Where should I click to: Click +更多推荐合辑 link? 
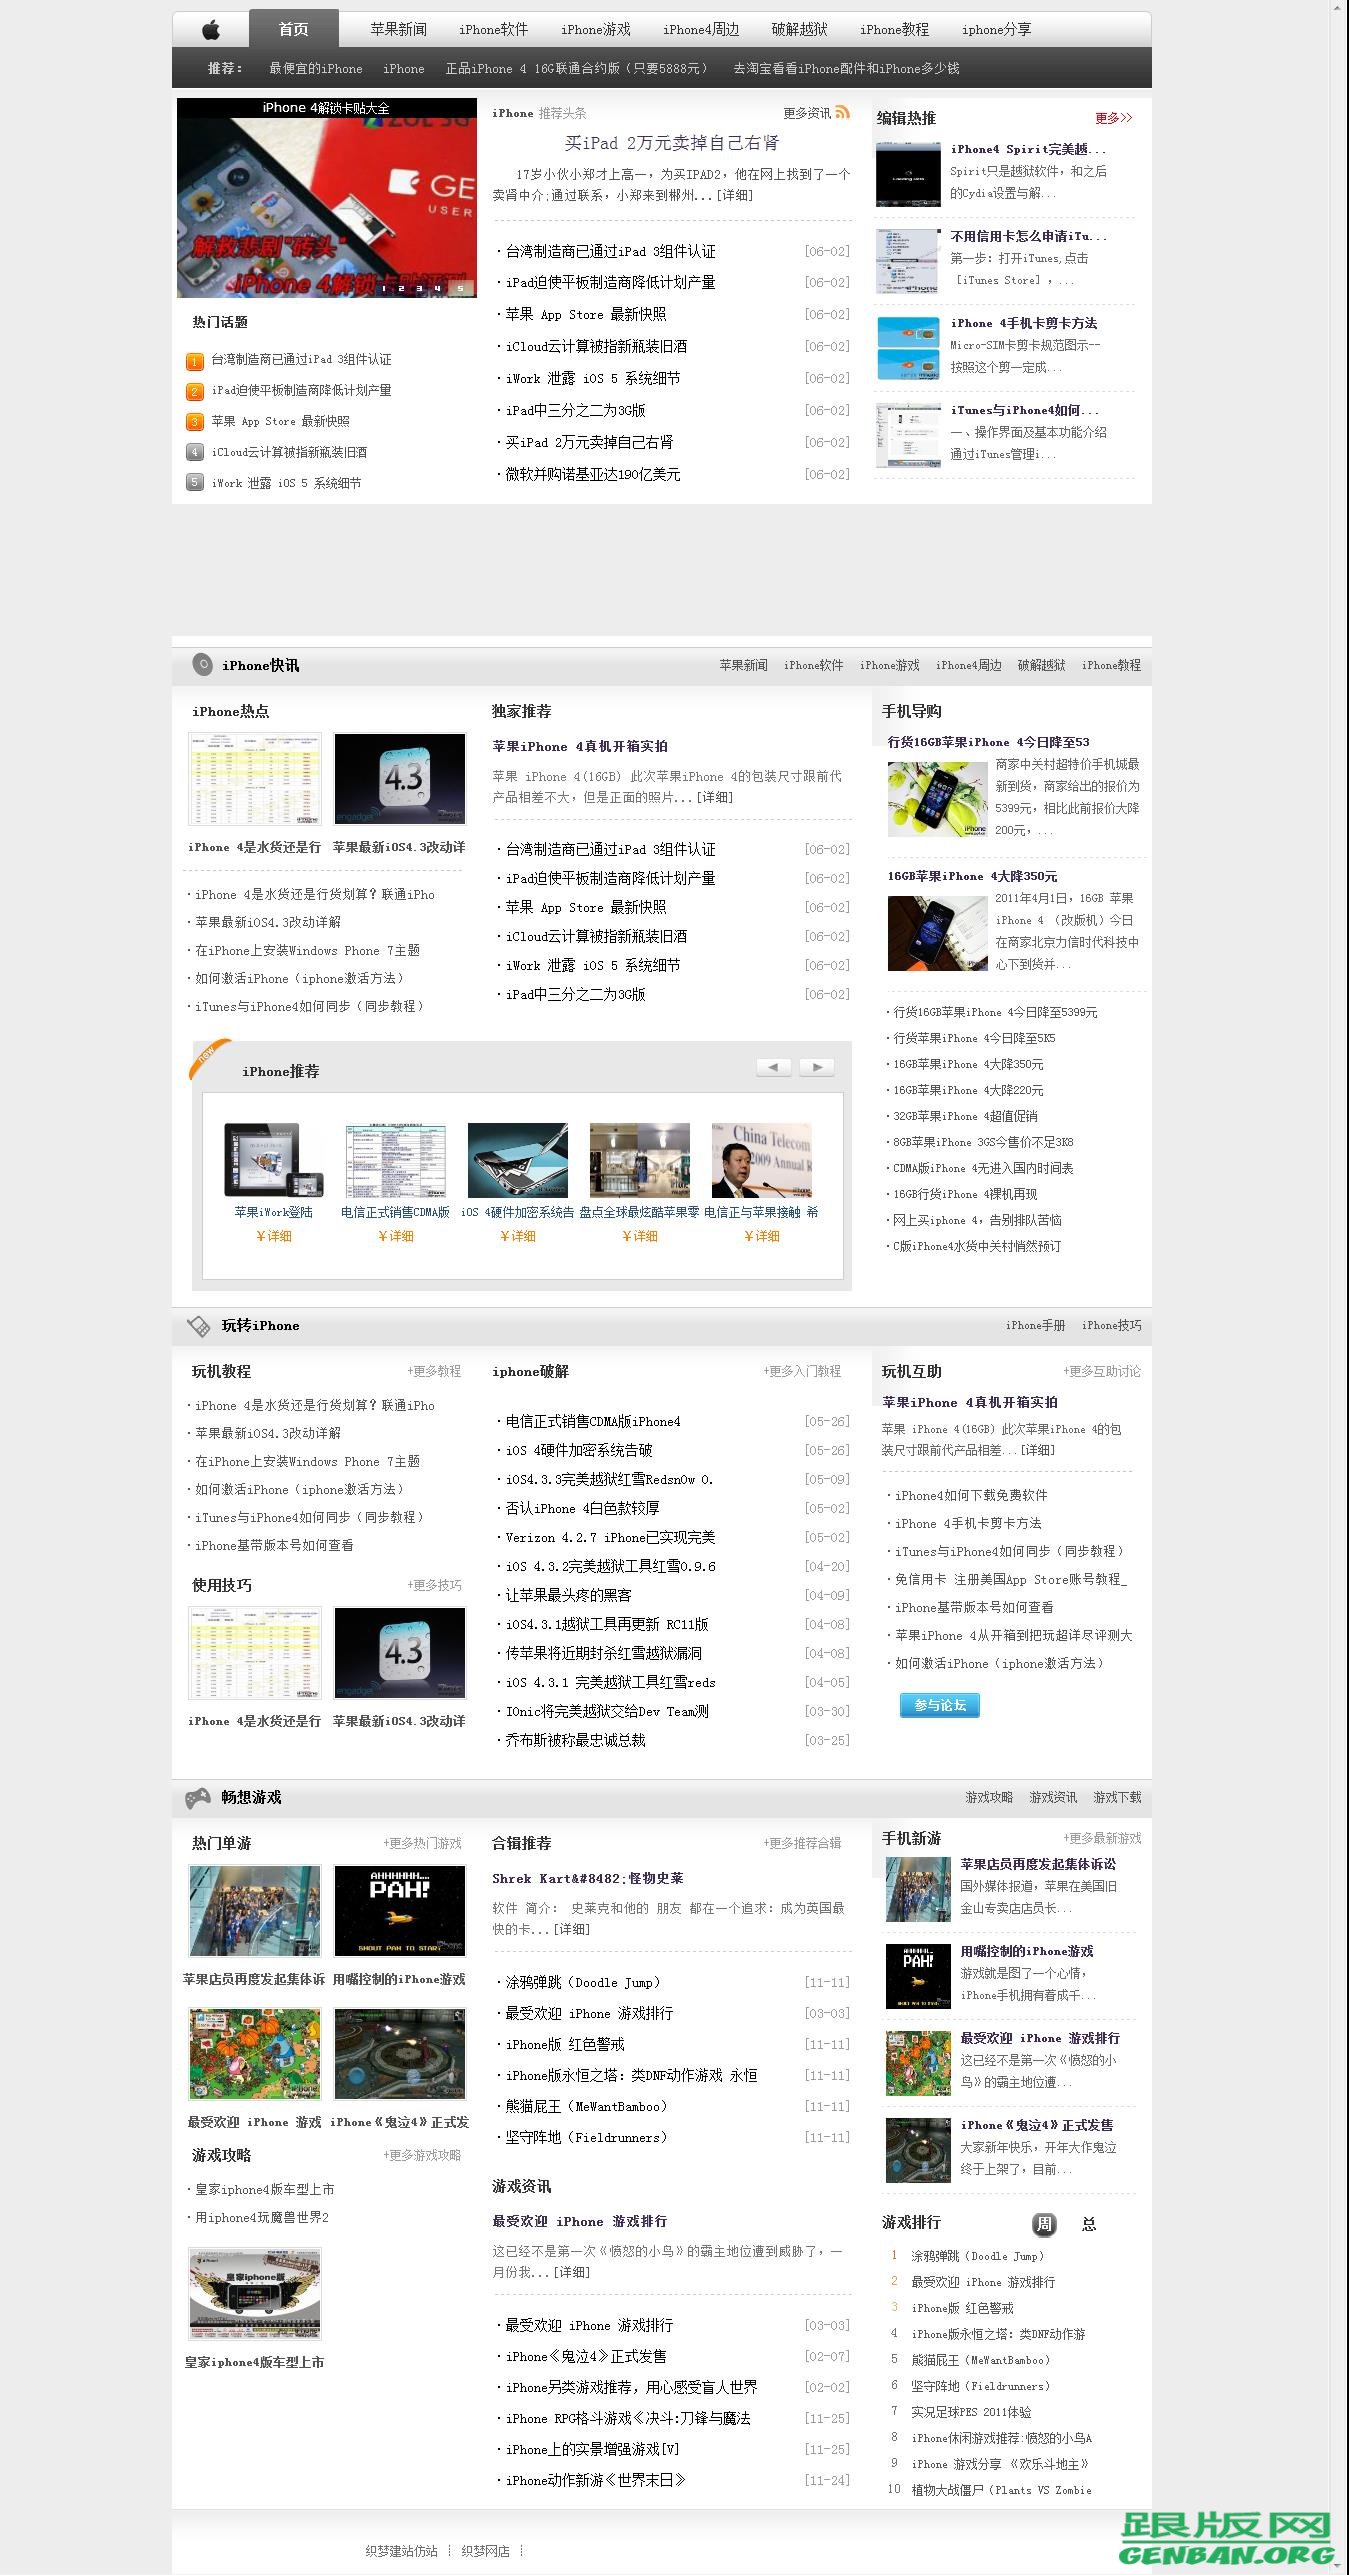click(802, 1843)
